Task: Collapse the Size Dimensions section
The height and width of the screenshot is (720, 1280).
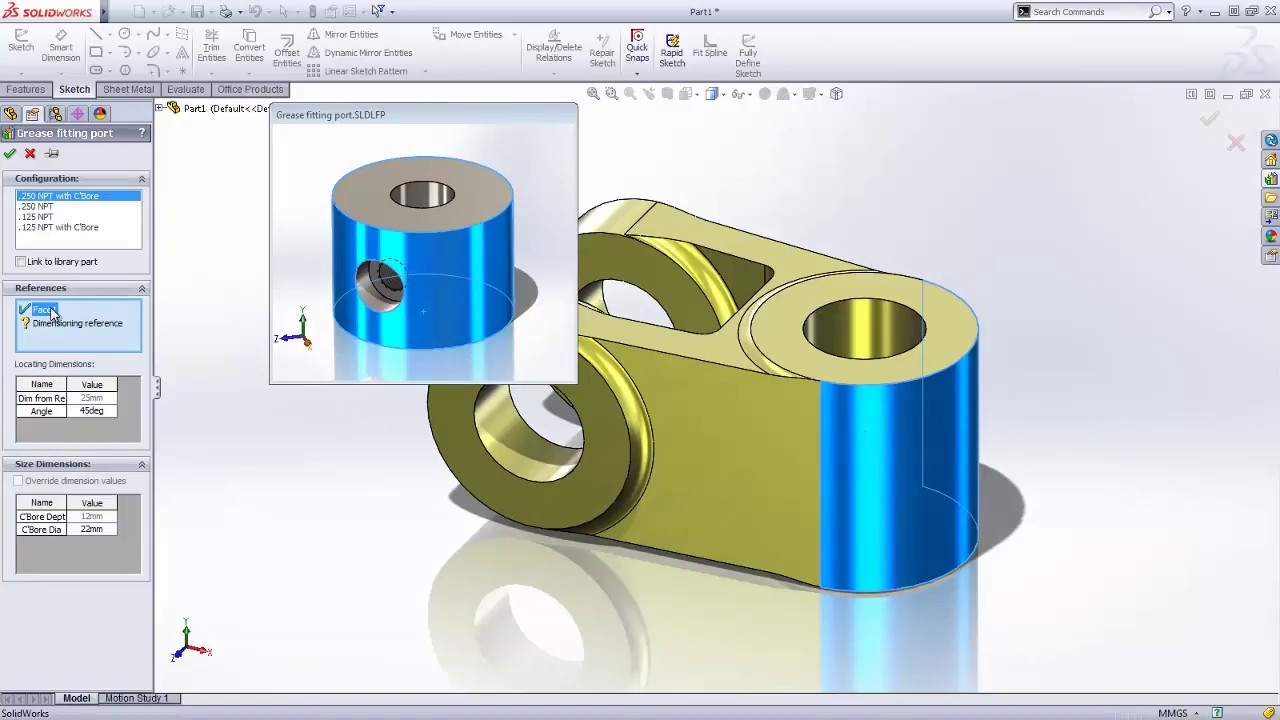Action: pyautogui.click(x=141, y=464)
